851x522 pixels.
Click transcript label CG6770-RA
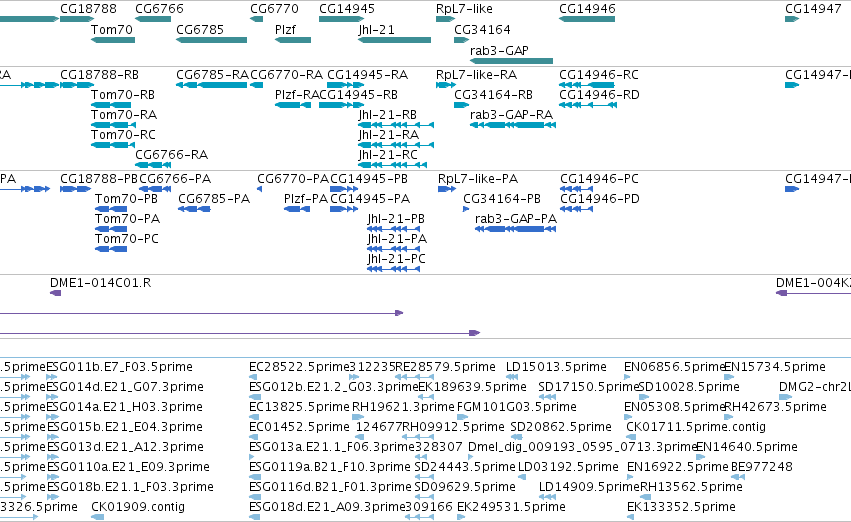point(287,74)
